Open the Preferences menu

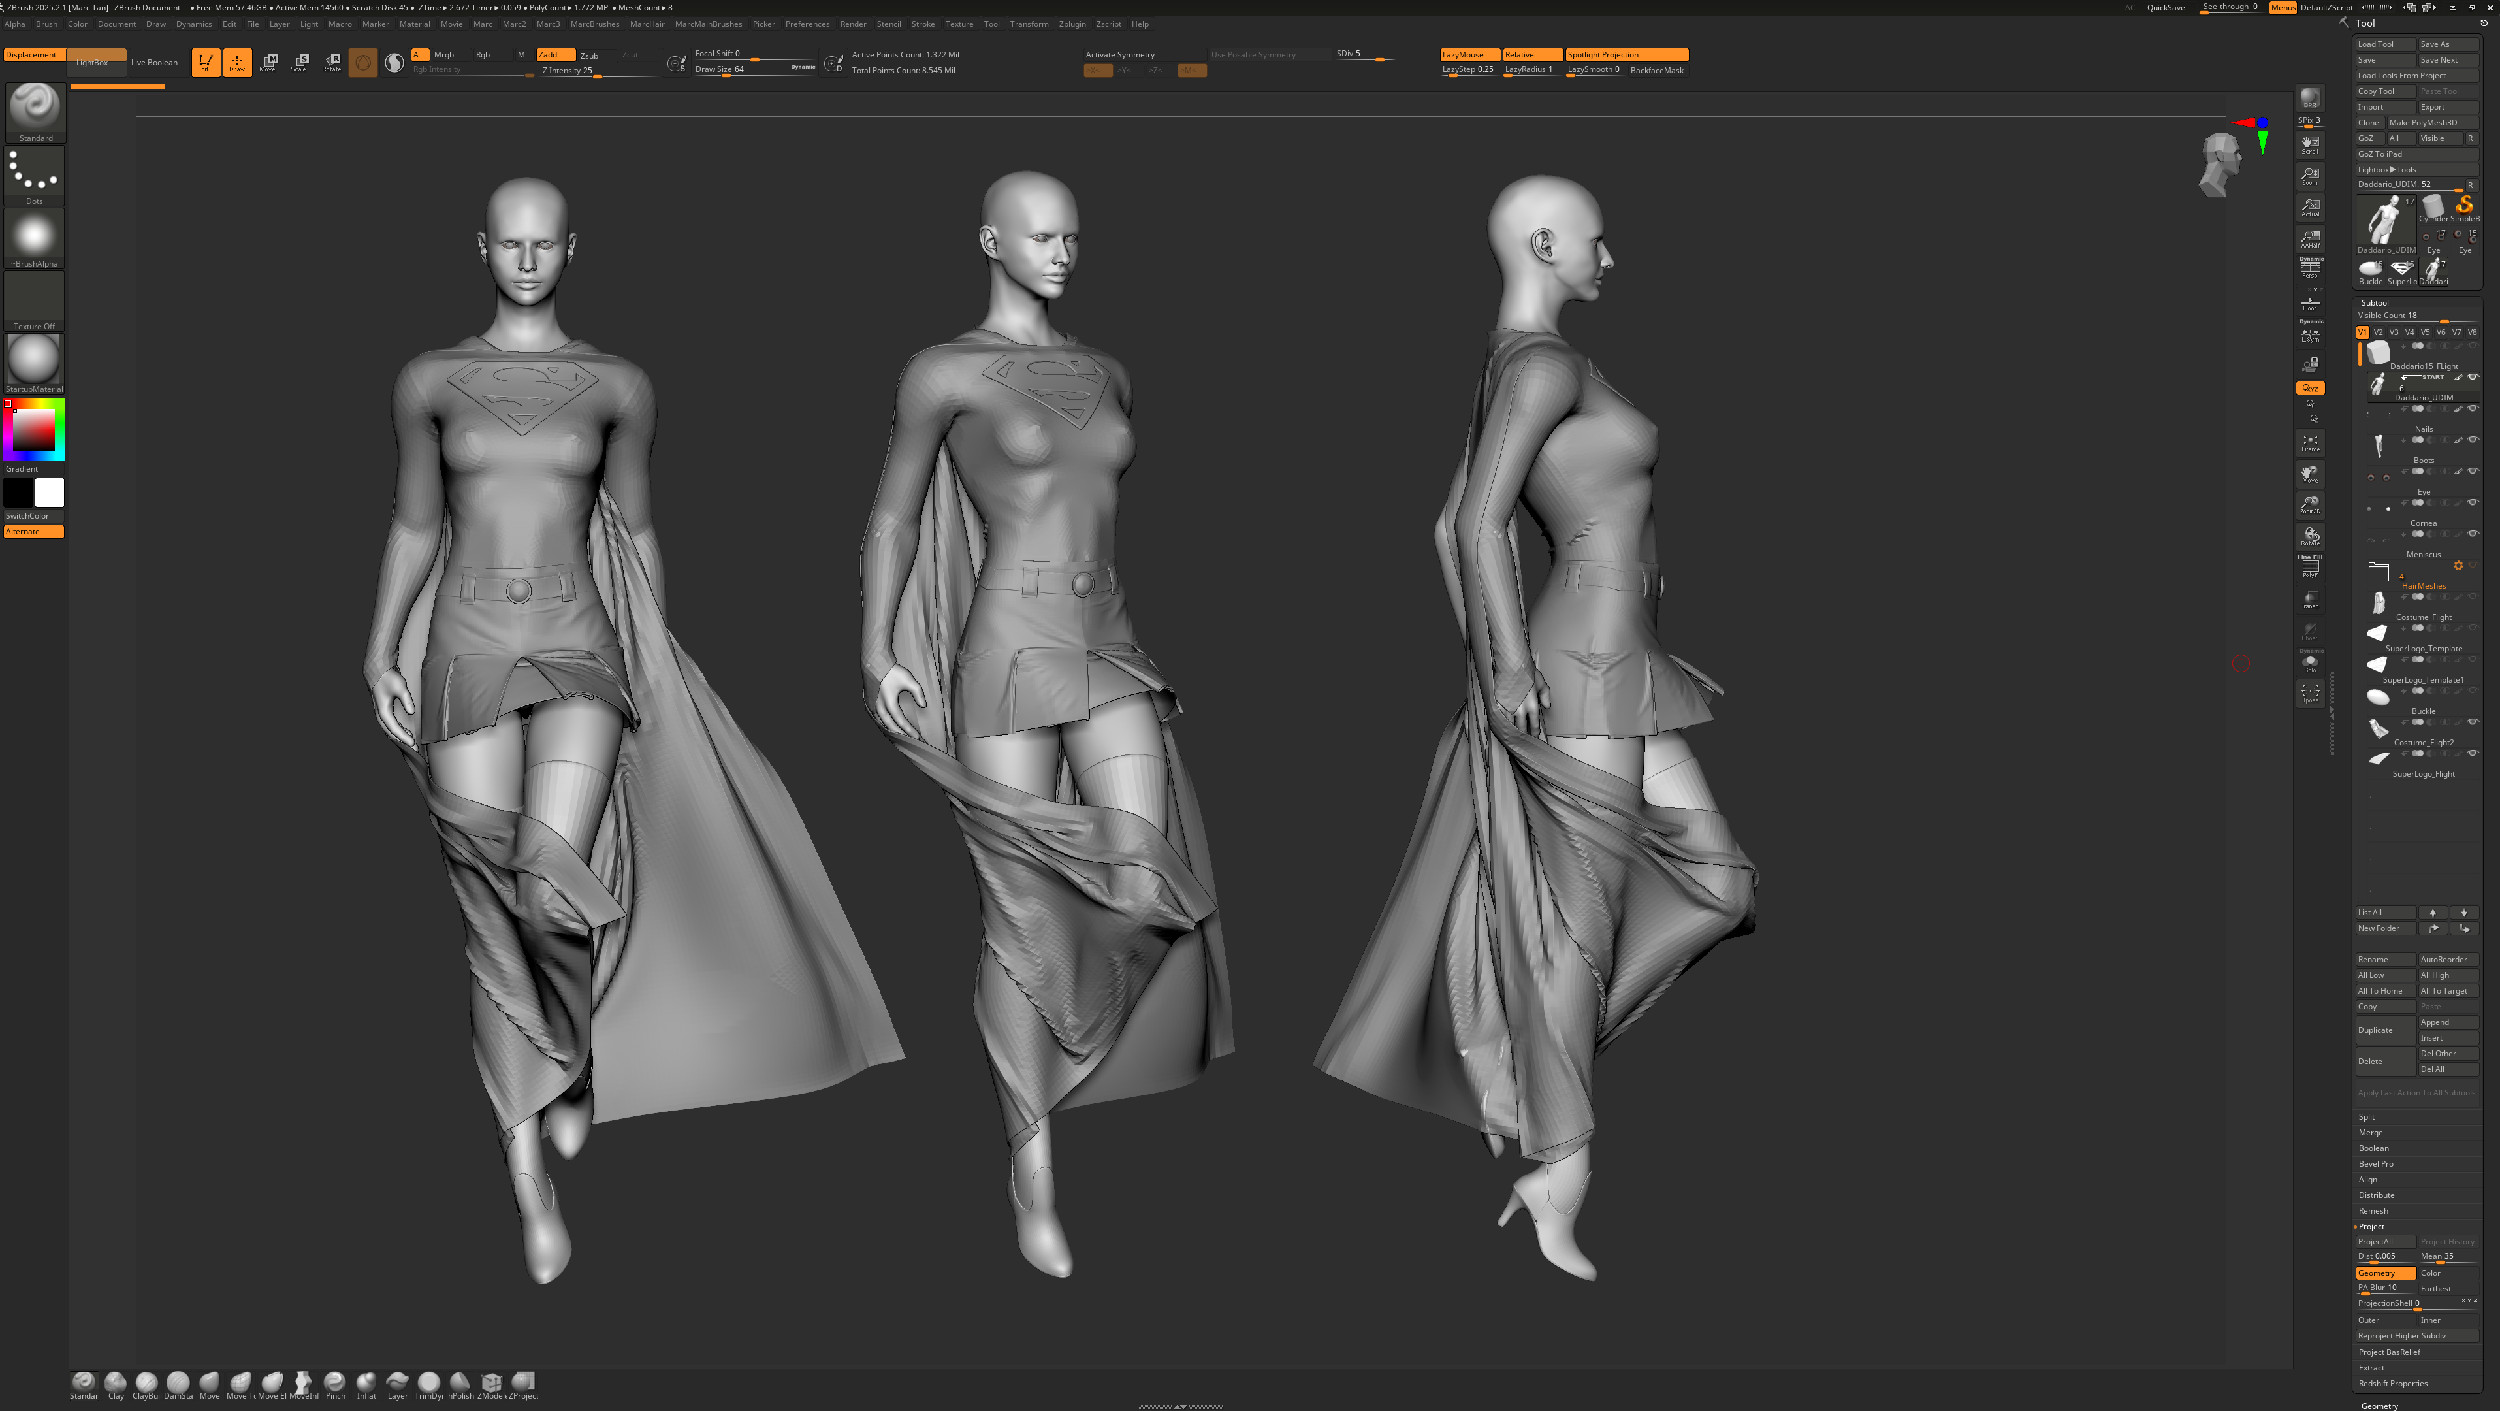pos(807,24)
